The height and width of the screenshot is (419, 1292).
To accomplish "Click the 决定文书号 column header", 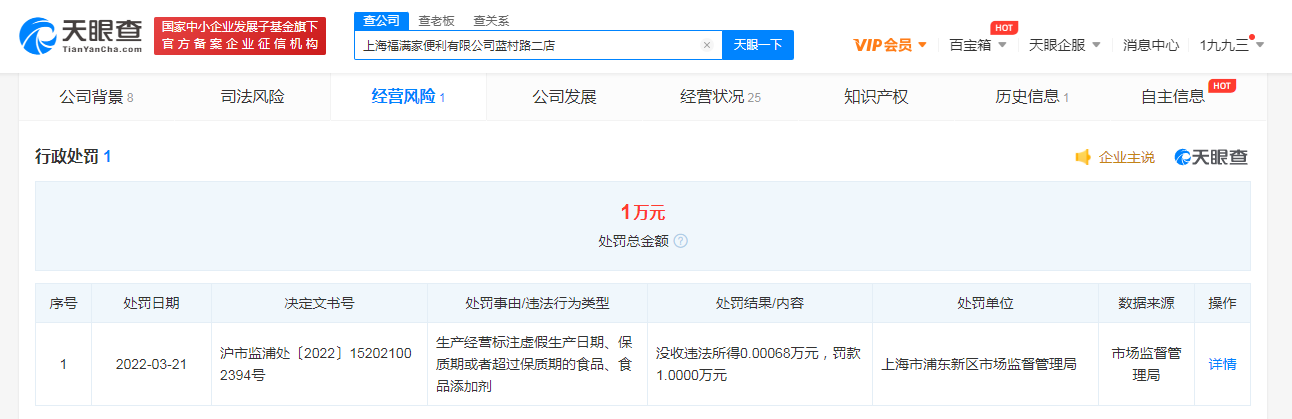I will [319, 303].
